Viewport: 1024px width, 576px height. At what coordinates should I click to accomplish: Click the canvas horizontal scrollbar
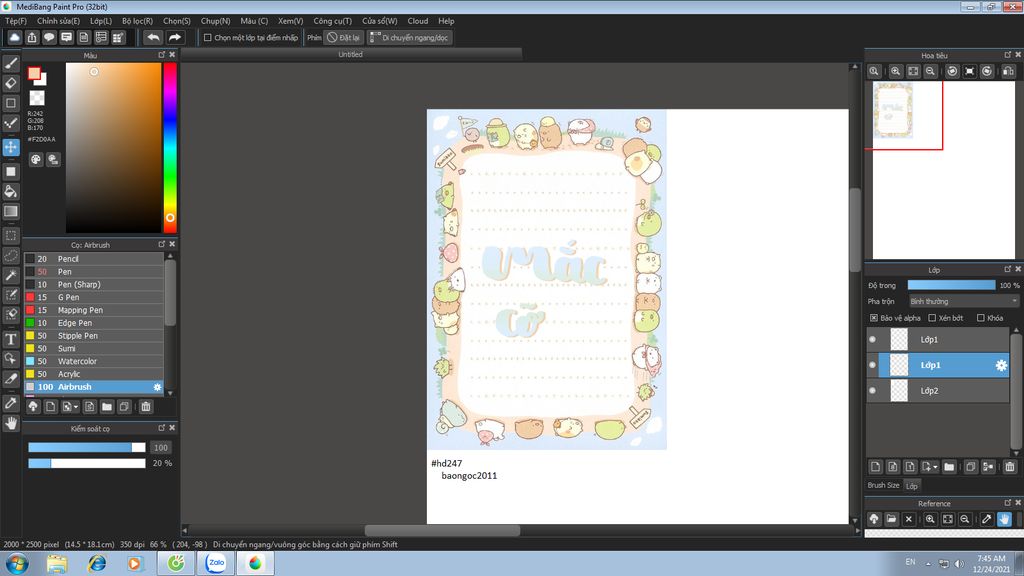(x=442, y=530)
